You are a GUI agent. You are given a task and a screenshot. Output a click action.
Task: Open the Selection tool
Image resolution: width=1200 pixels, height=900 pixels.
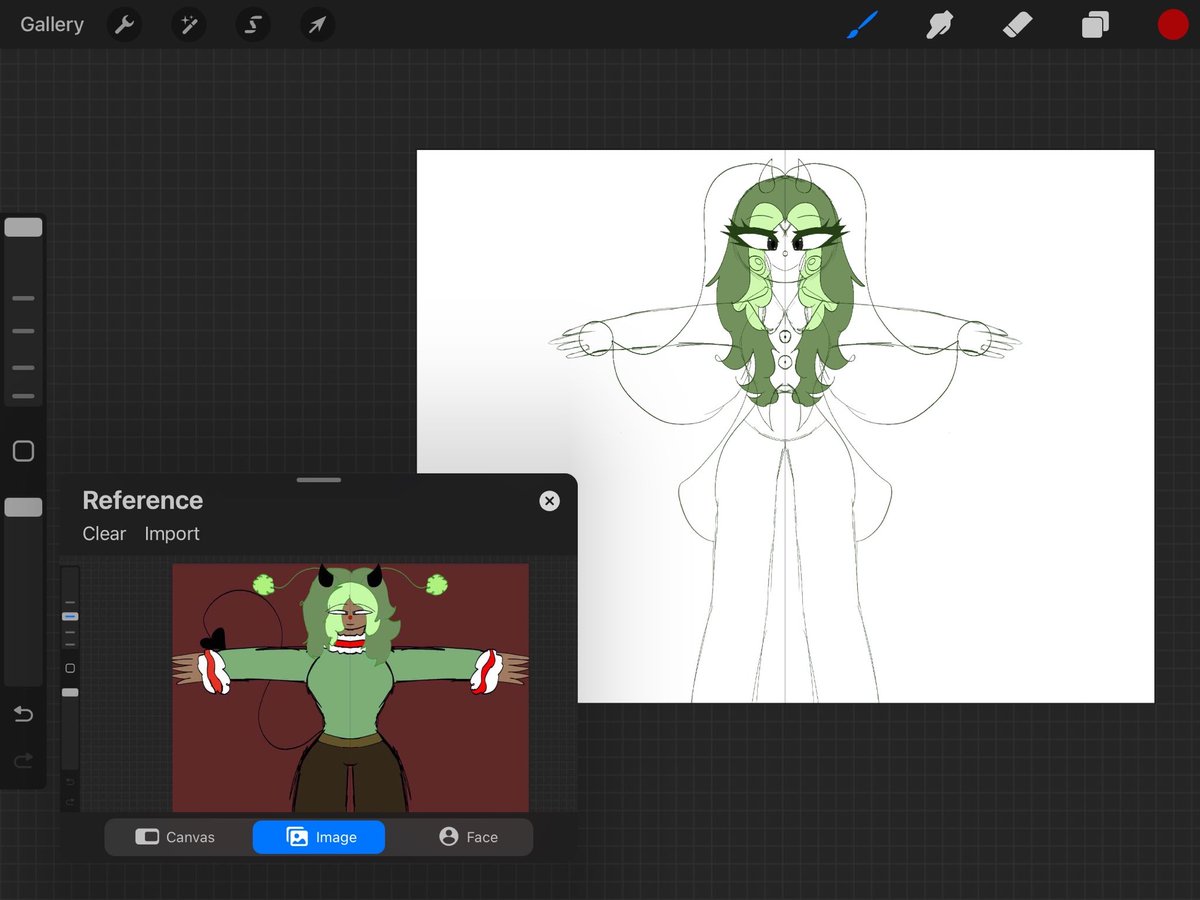click(253, 25)
